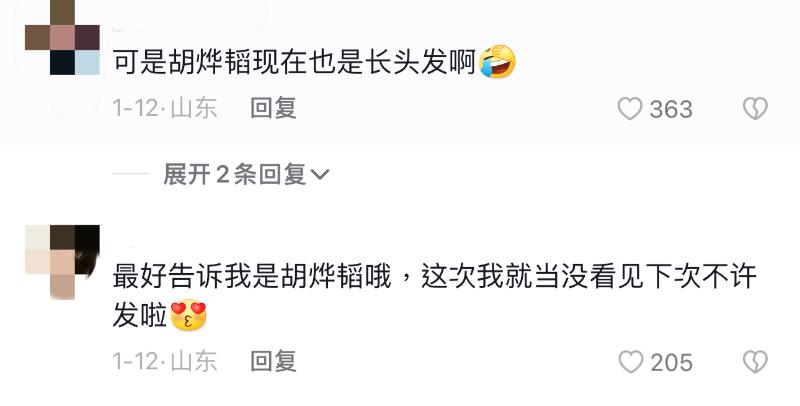Select the comment text 可是胡烨韬现在也是长头发啊
This screenshot has height=406, width=800.
[x=294, y=62]
